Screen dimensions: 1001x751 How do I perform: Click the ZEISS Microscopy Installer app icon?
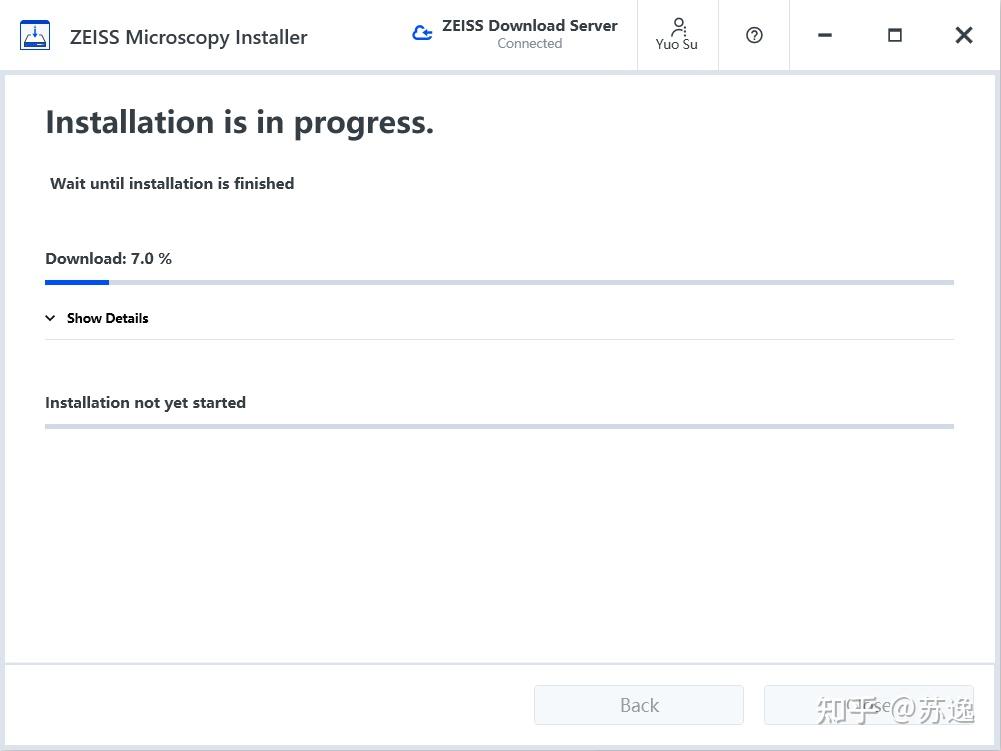[x=35, y=36]
